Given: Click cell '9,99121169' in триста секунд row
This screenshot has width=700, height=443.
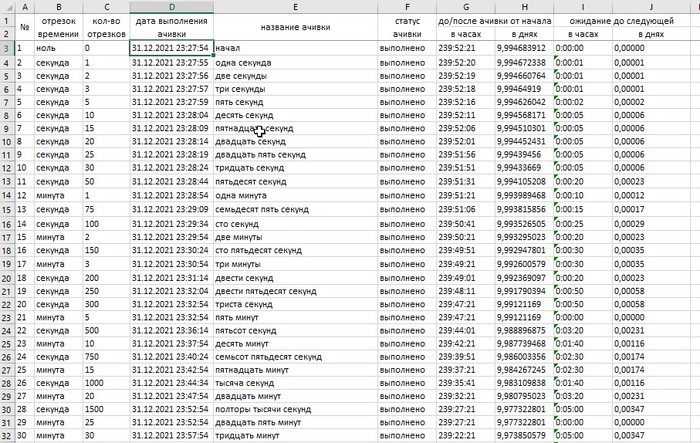Looking at the screenshot, I should (524, 305).
